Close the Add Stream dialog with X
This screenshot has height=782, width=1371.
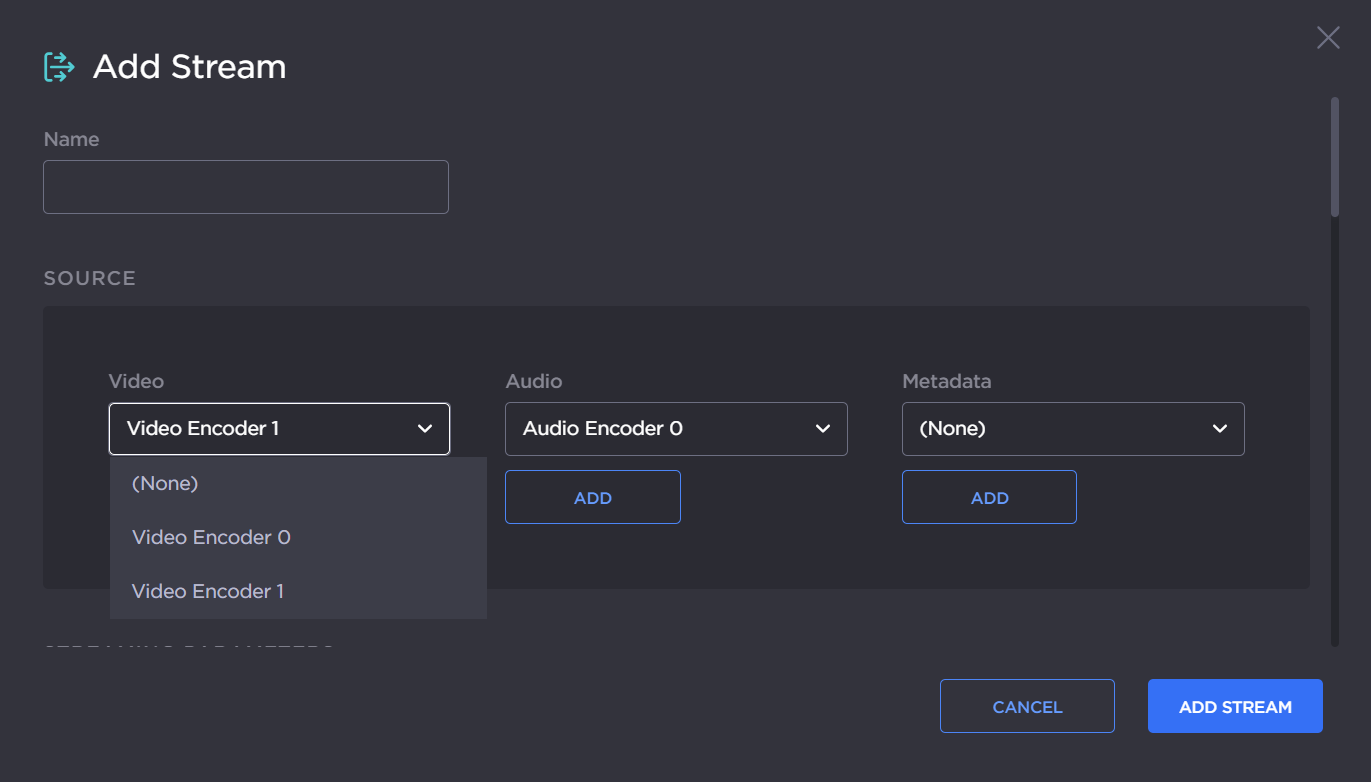point(1327,38)
